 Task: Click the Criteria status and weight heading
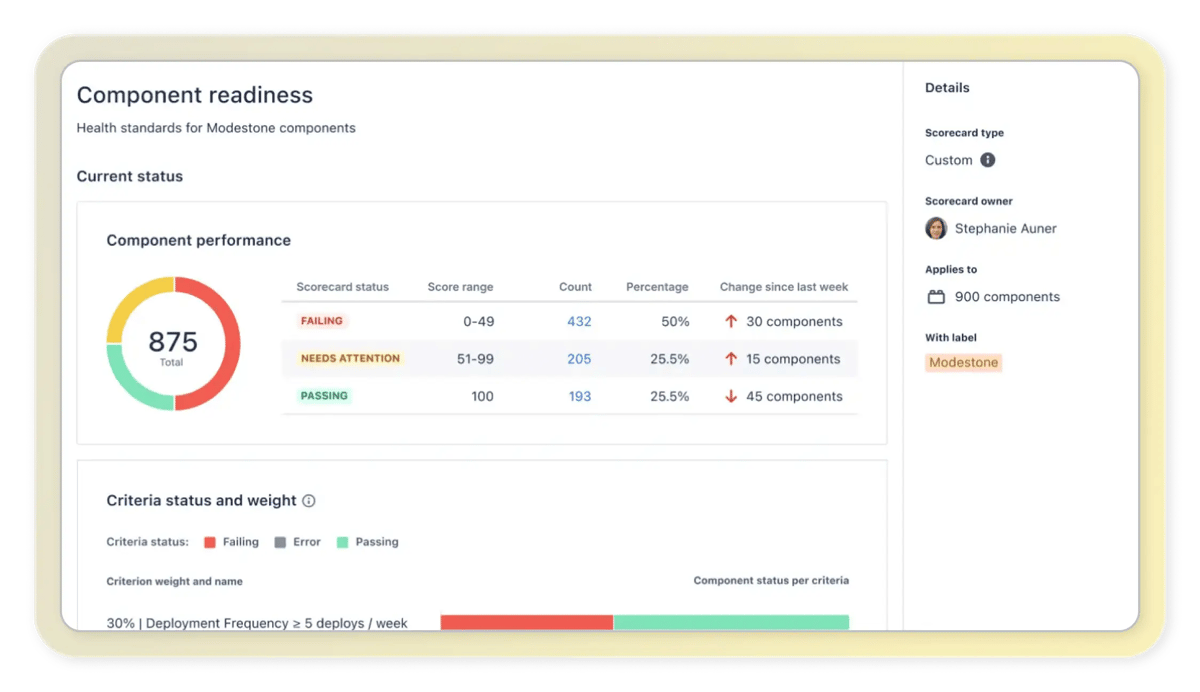[x=201, y=501]
